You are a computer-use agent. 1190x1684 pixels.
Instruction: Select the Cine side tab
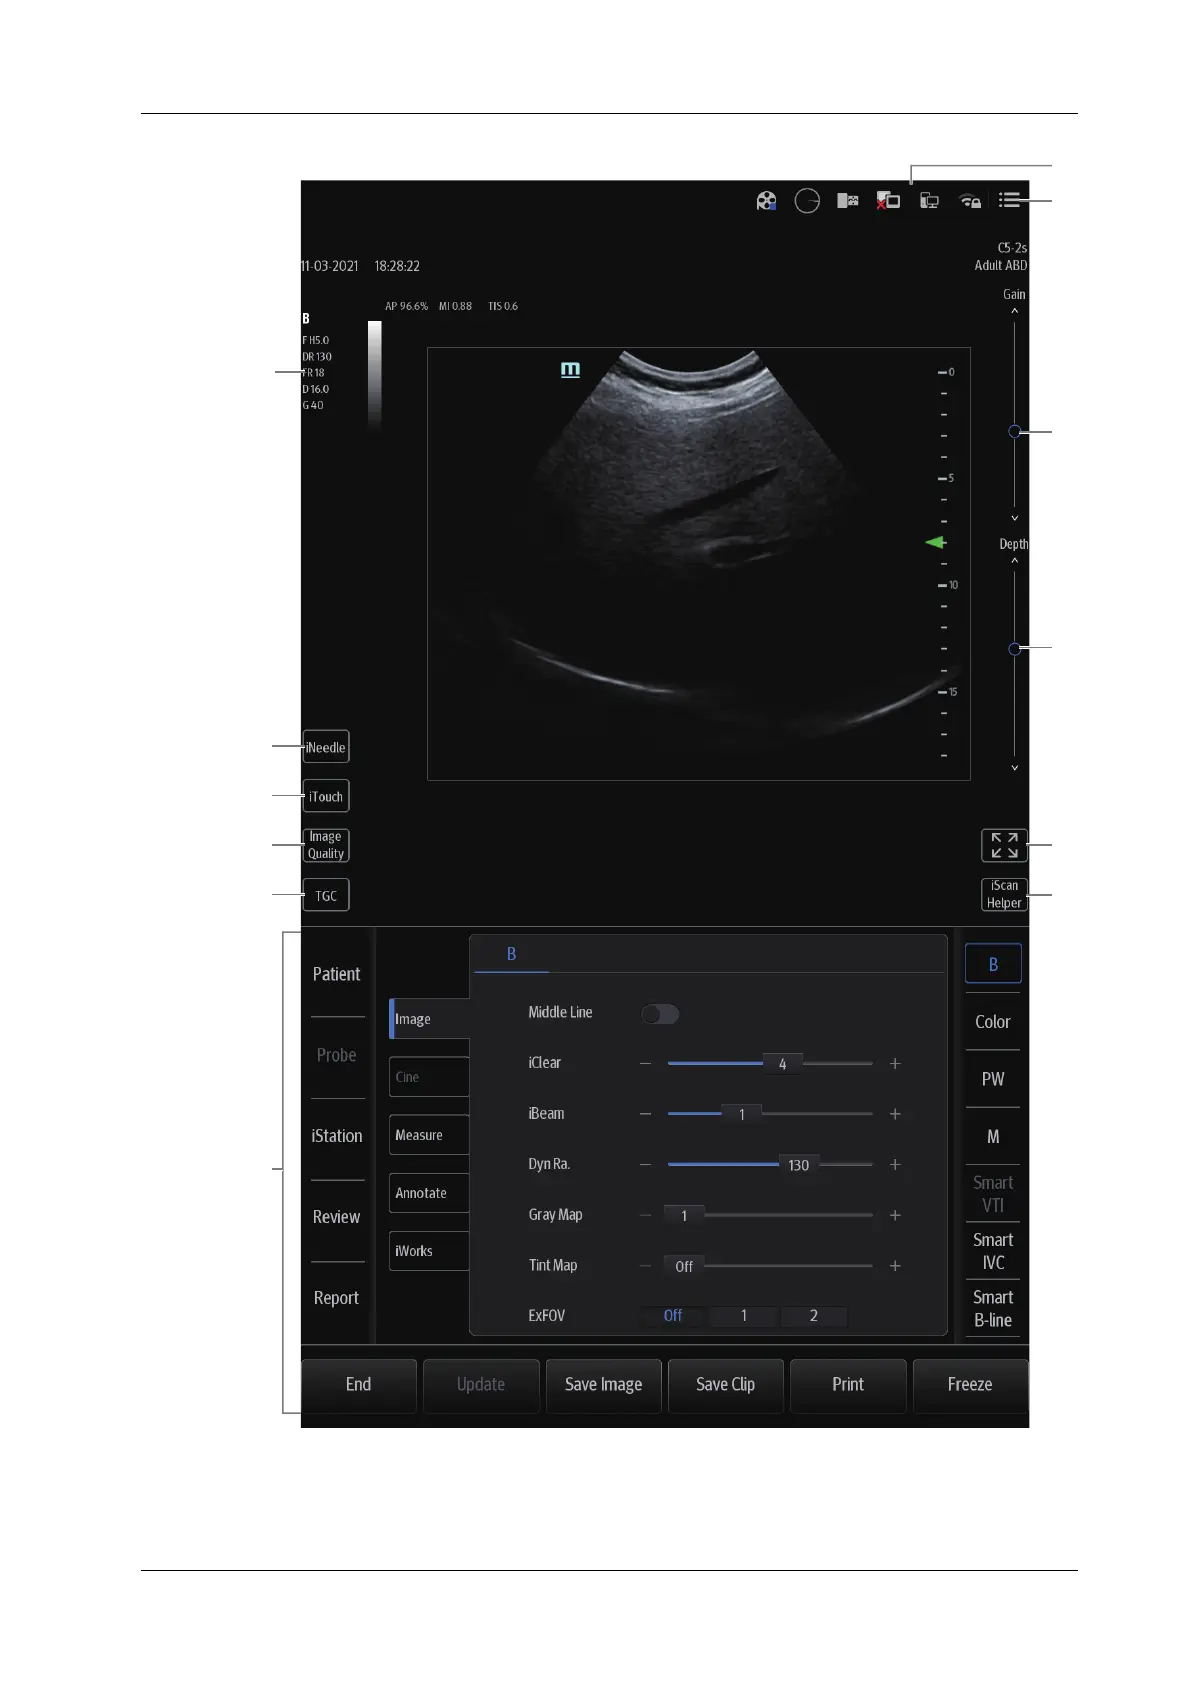pos(430,1077)
